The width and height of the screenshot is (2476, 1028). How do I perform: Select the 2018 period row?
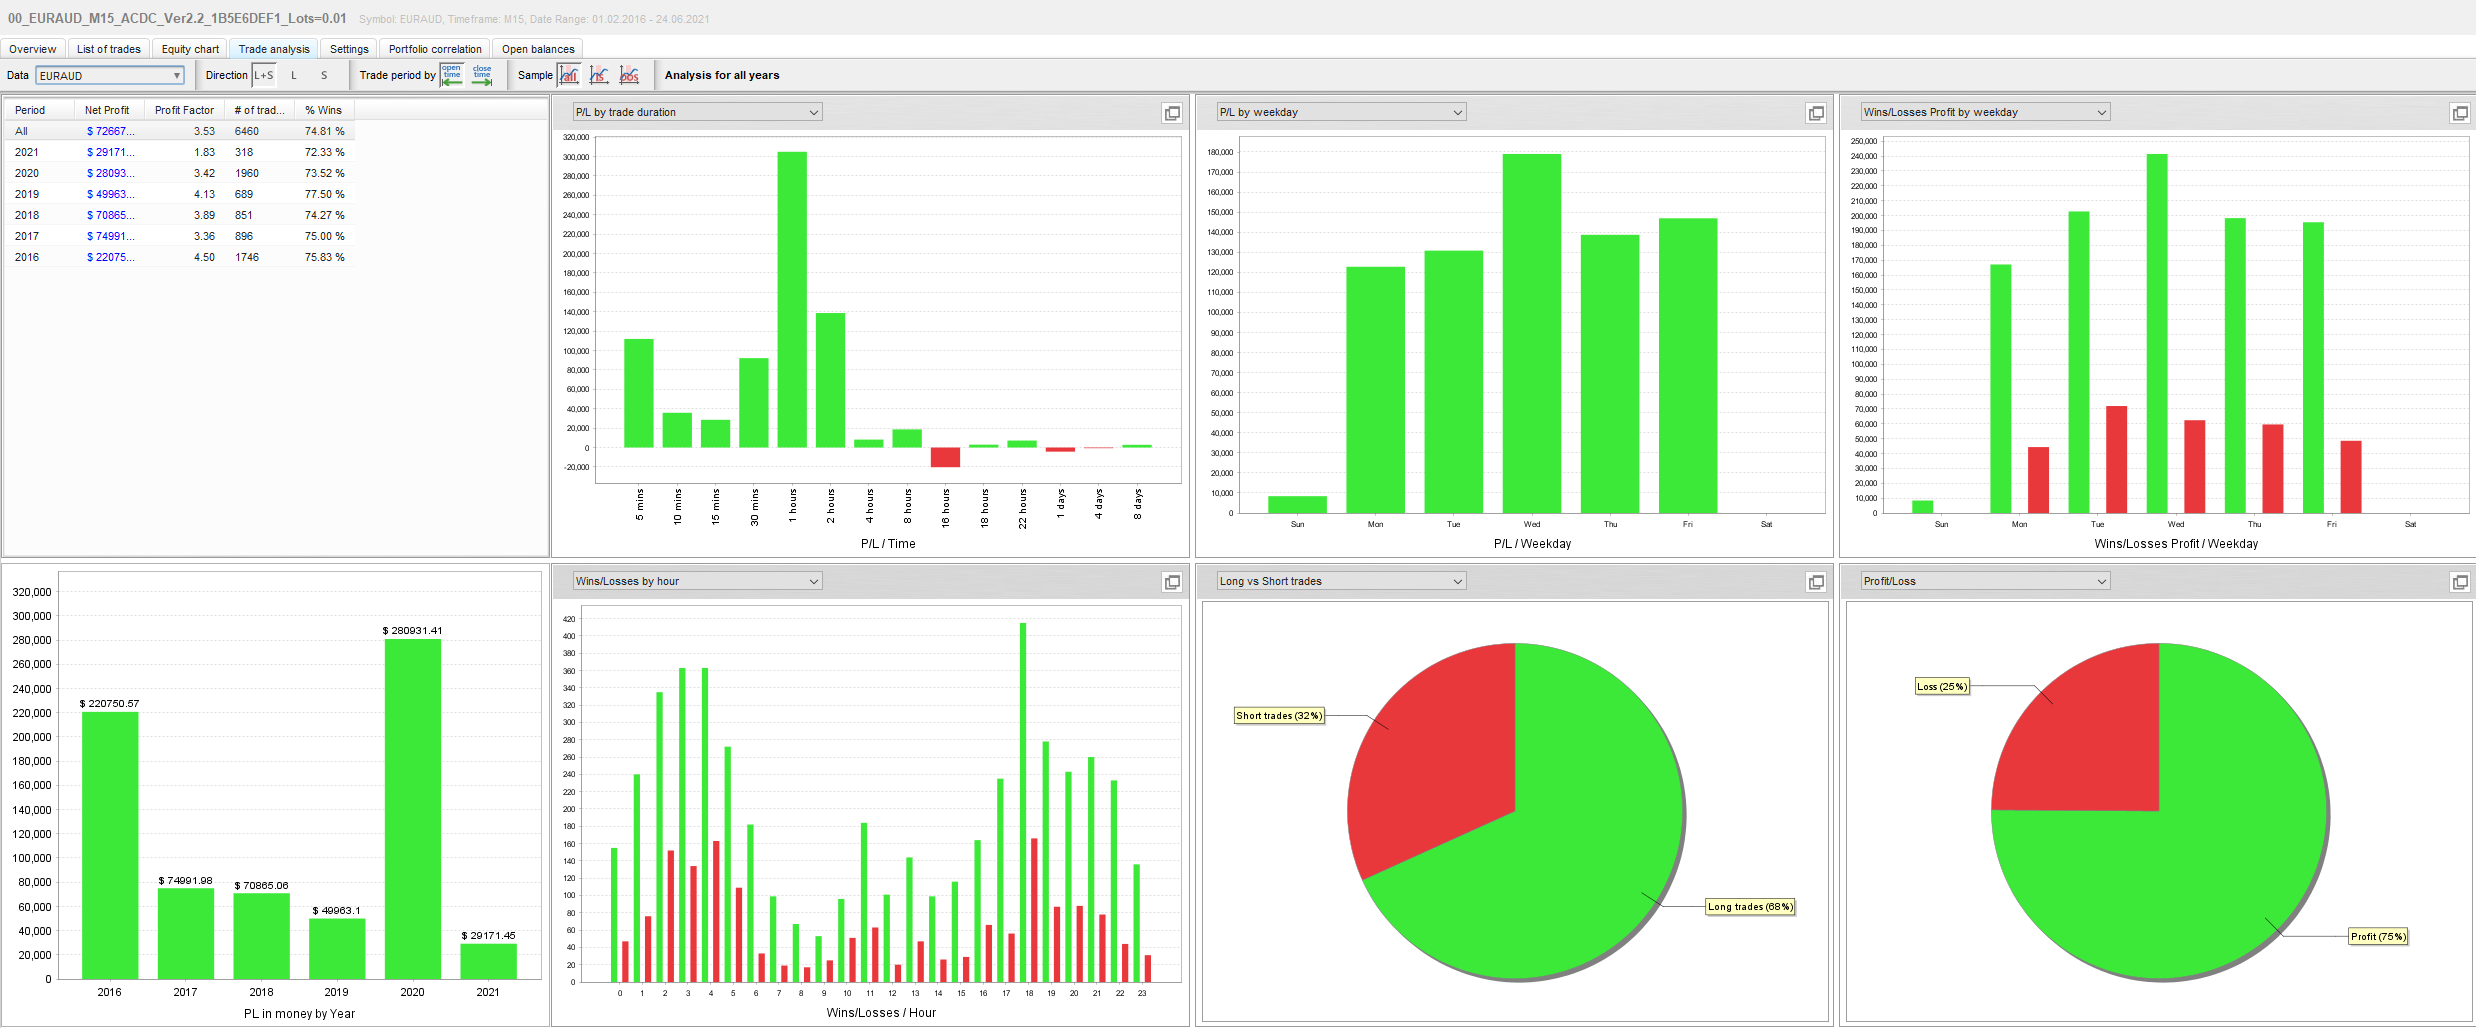pyautogui.click(x=27, y=215)
